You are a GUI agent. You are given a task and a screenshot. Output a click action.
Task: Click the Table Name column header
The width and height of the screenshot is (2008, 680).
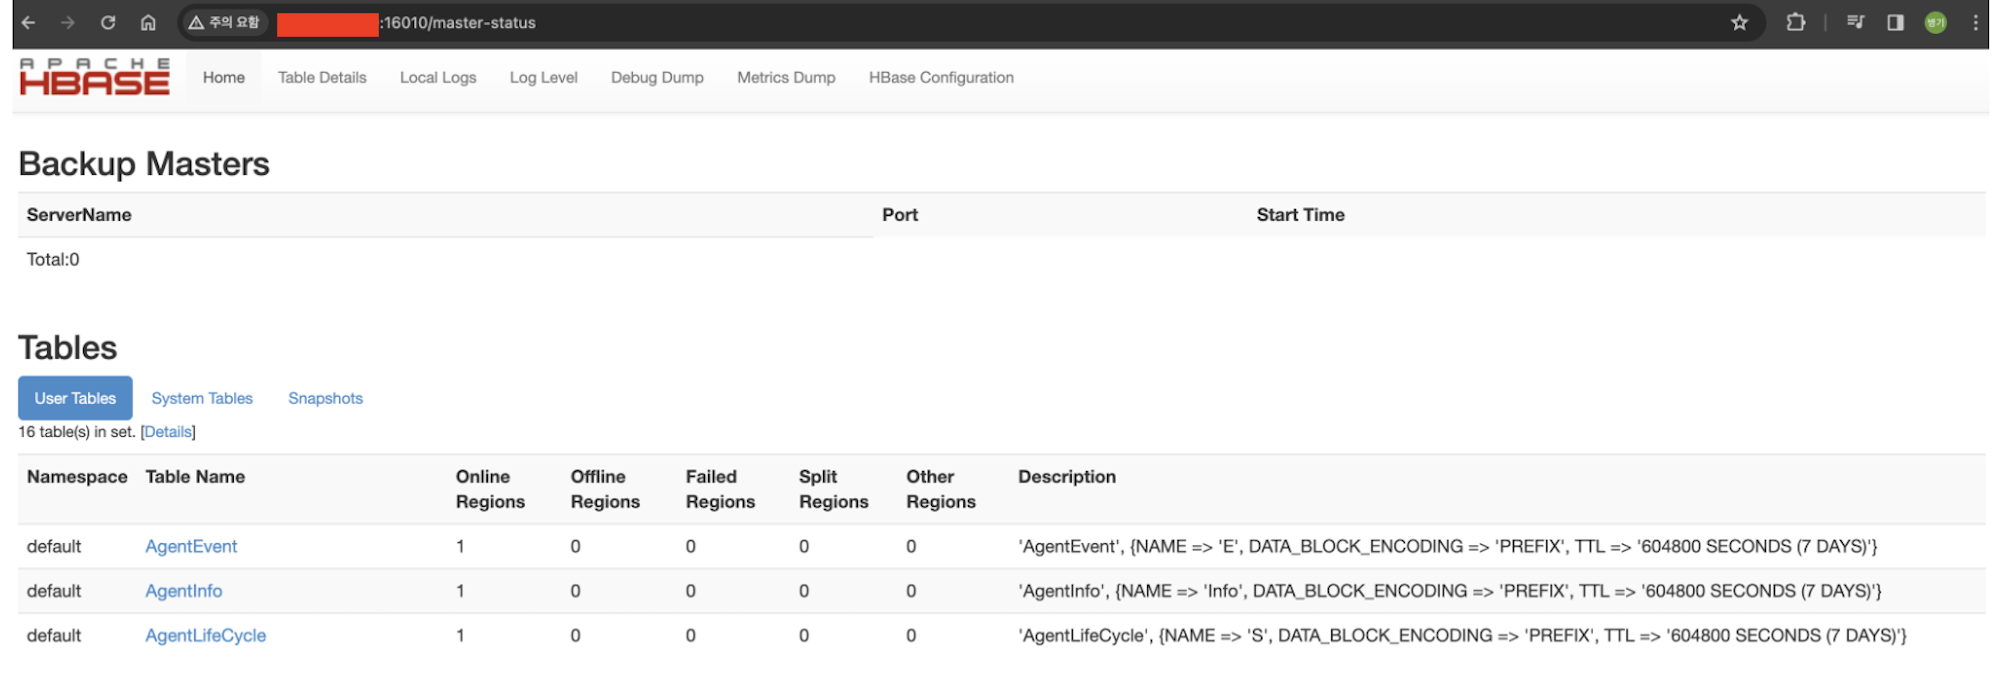coord(195,477)
